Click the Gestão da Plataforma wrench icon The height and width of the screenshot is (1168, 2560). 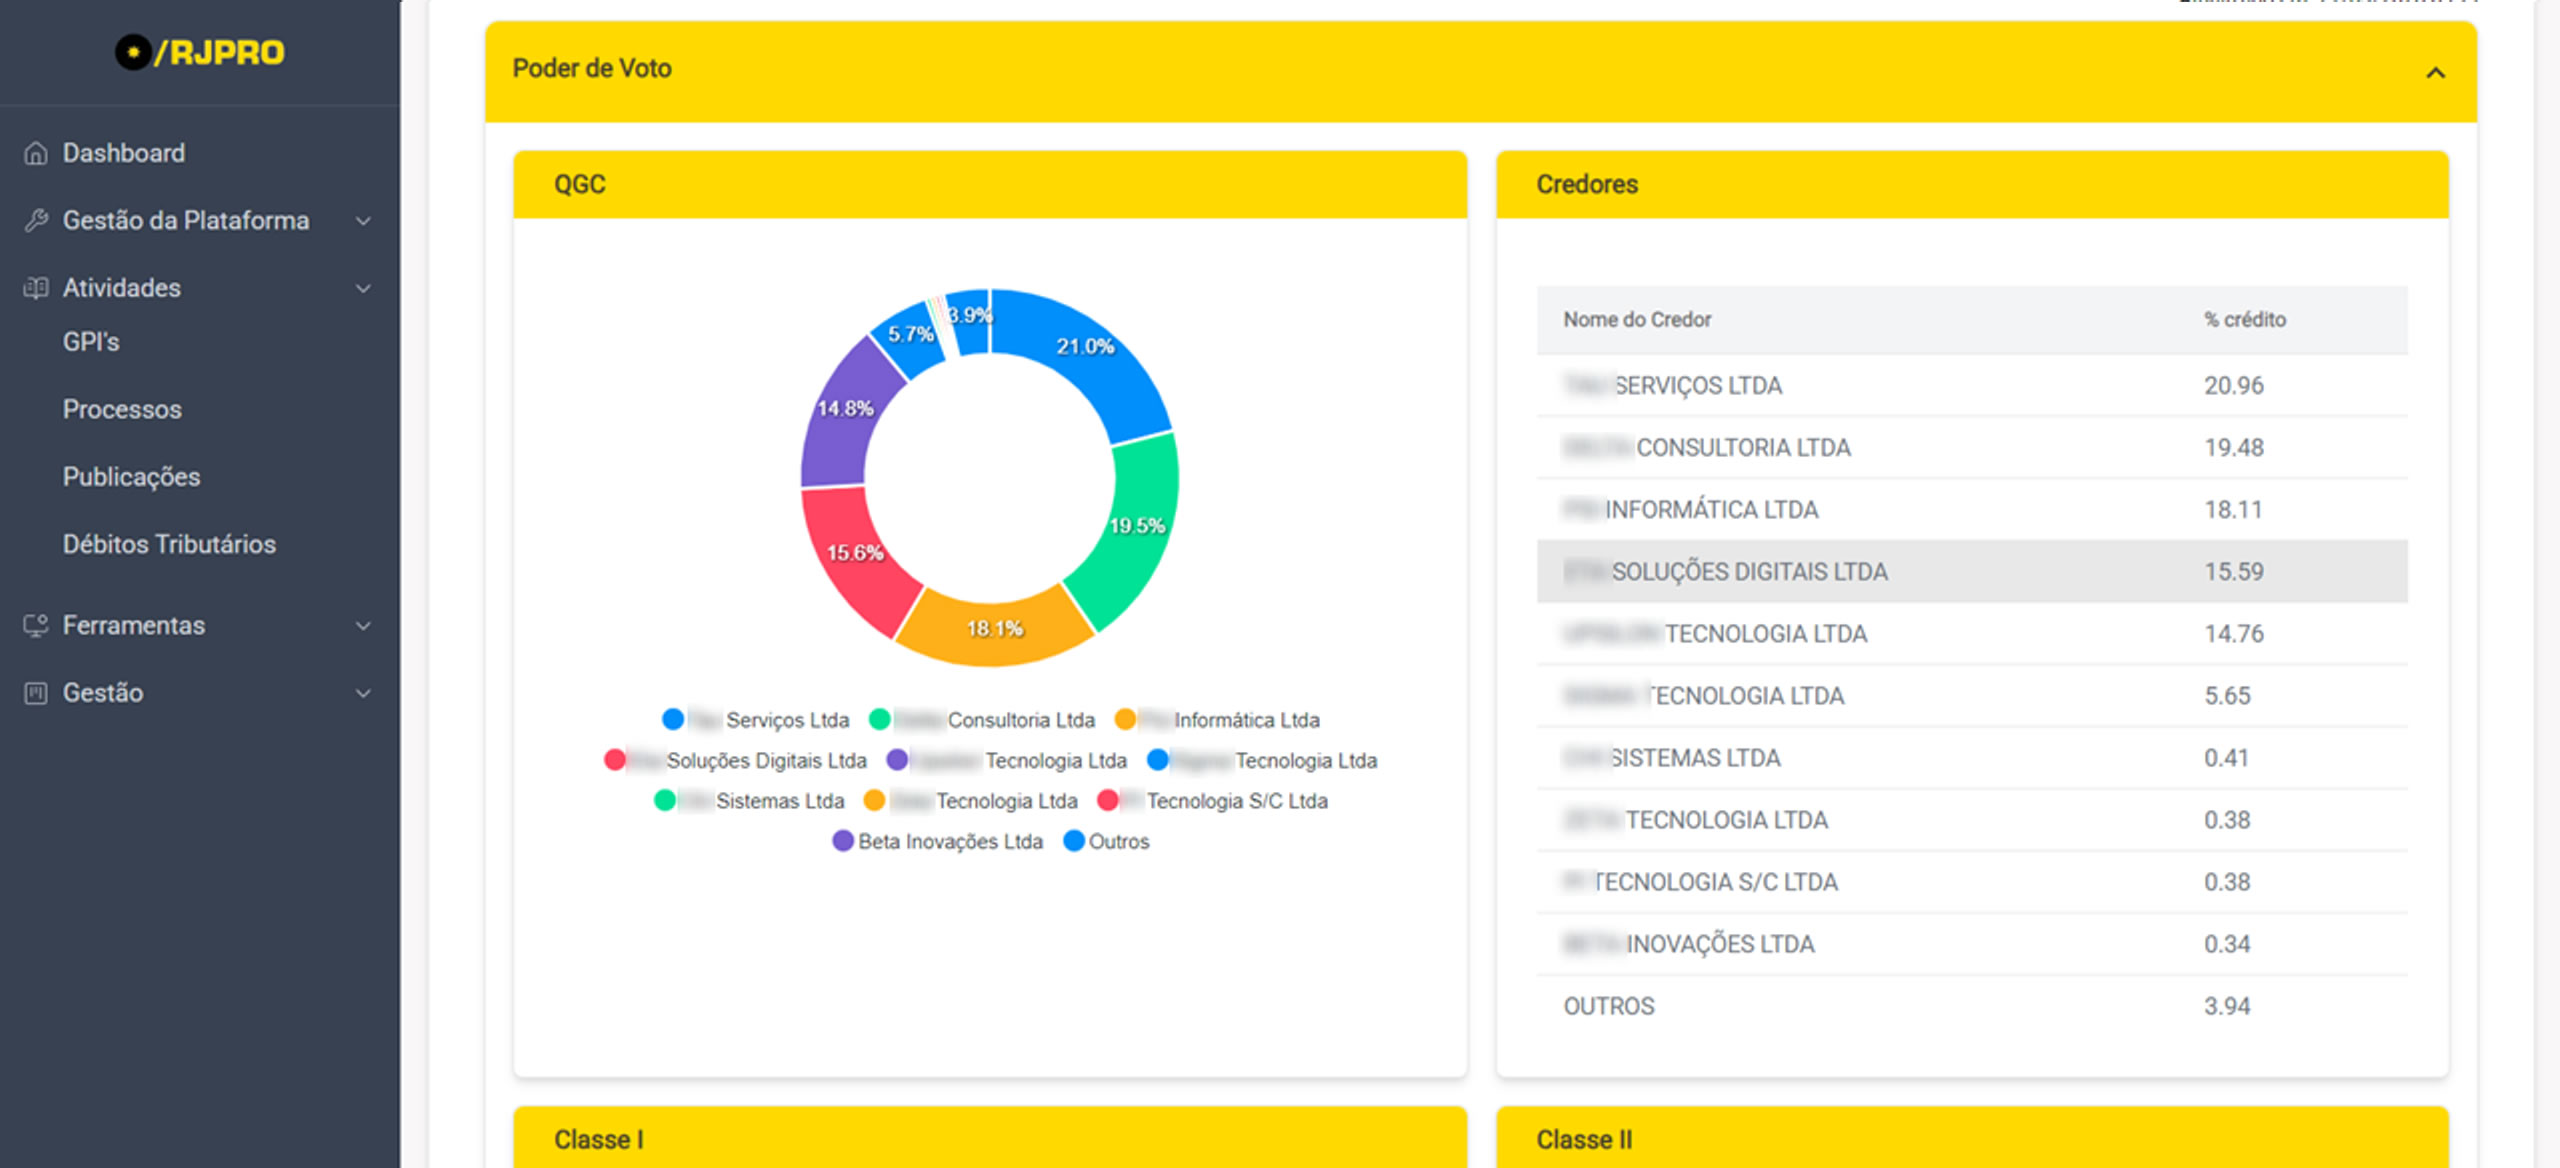tap(36, 220)
